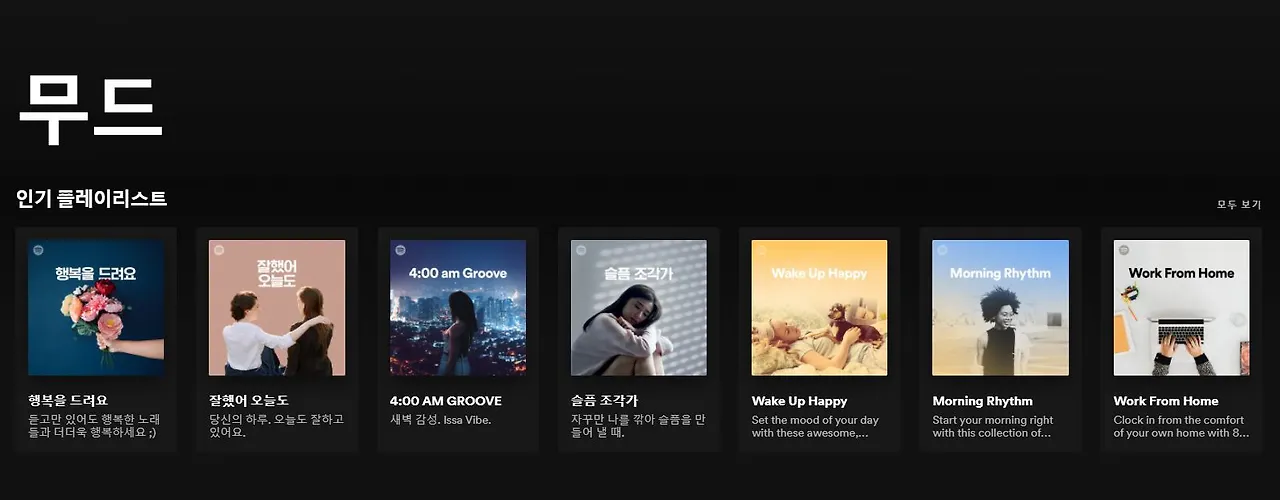Image resolution: width=1280 pixels, height=500 pixels.
Task: Click the 4:00 AM GROOVE title text
Action: pos(446,401)
